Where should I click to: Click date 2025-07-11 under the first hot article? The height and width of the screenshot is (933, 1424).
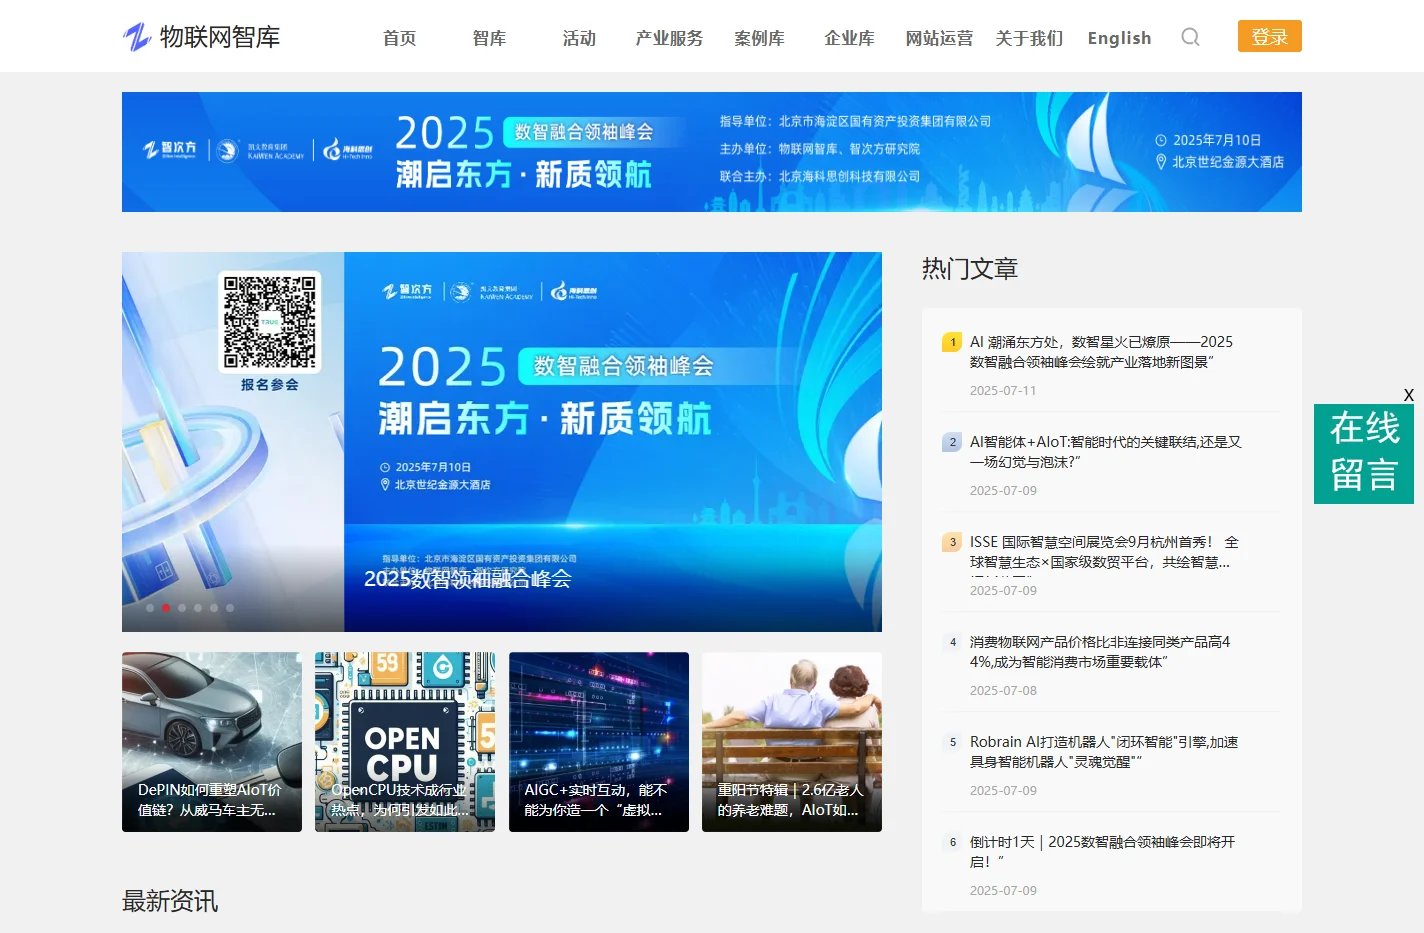1003,391
